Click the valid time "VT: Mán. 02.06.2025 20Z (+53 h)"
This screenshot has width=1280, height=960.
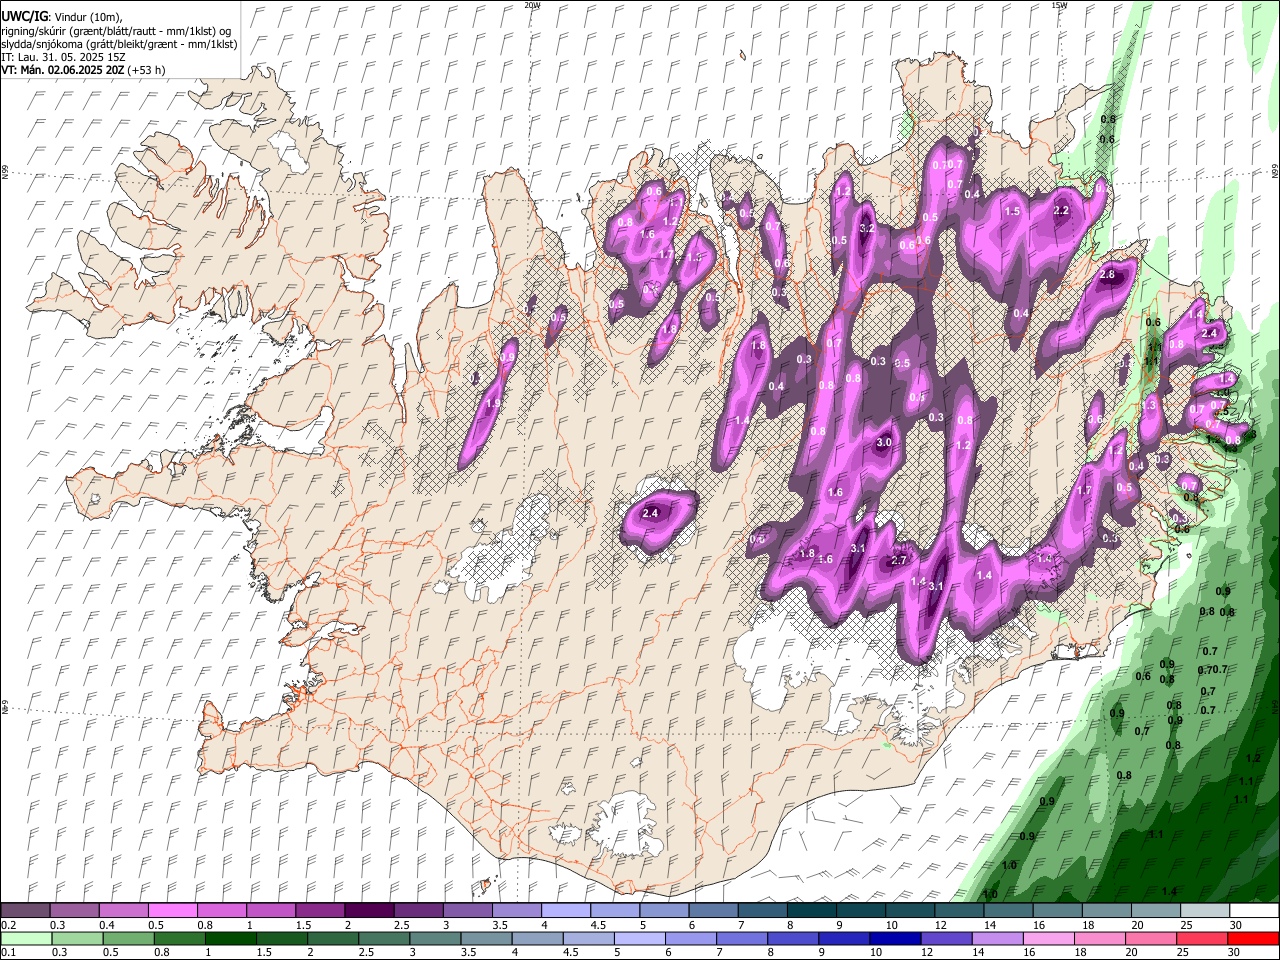coord(84,70)
